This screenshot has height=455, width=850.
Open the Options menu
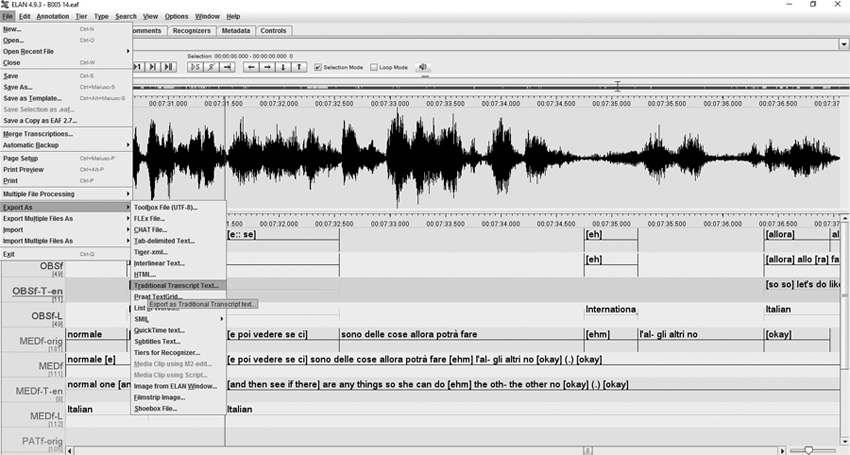(176, 16)
